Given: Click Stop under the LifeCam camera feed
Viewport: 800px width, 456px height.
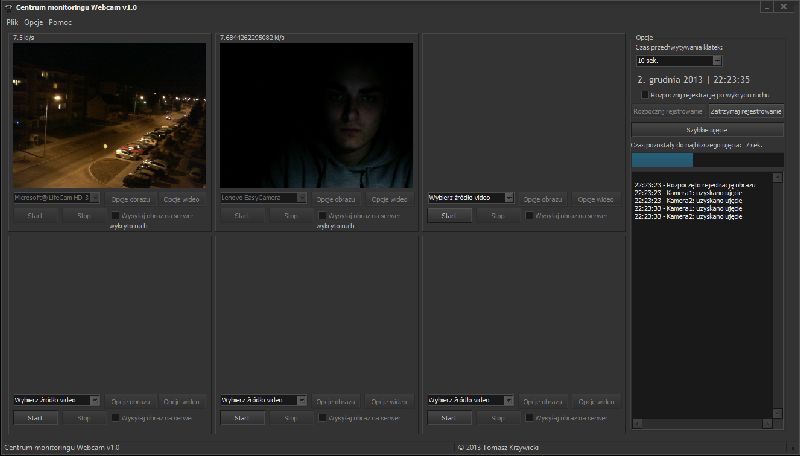Looking at the screenshot, I should click(x=84, y=216).
